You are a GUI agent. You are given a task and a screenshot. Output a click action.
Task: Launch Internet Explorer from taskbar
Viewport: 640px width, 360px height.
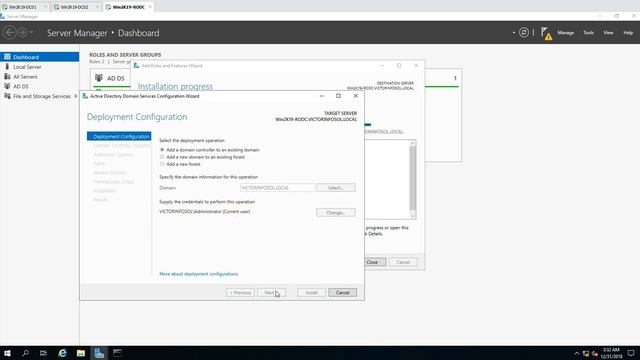click(62, 353)
